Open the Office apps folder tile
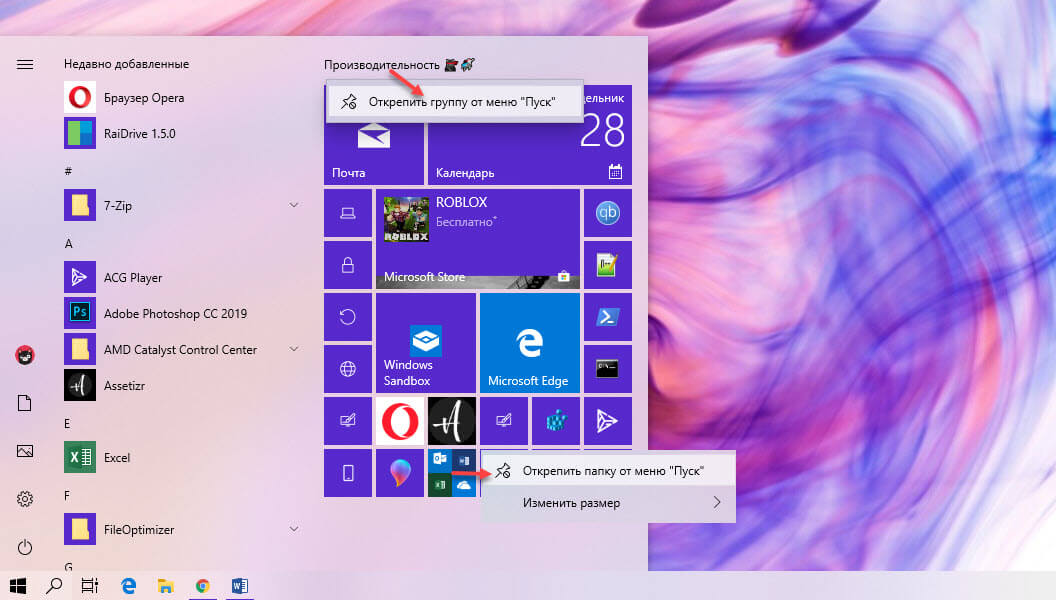Screen dimensions: 1056x600 tap(451, 473)
